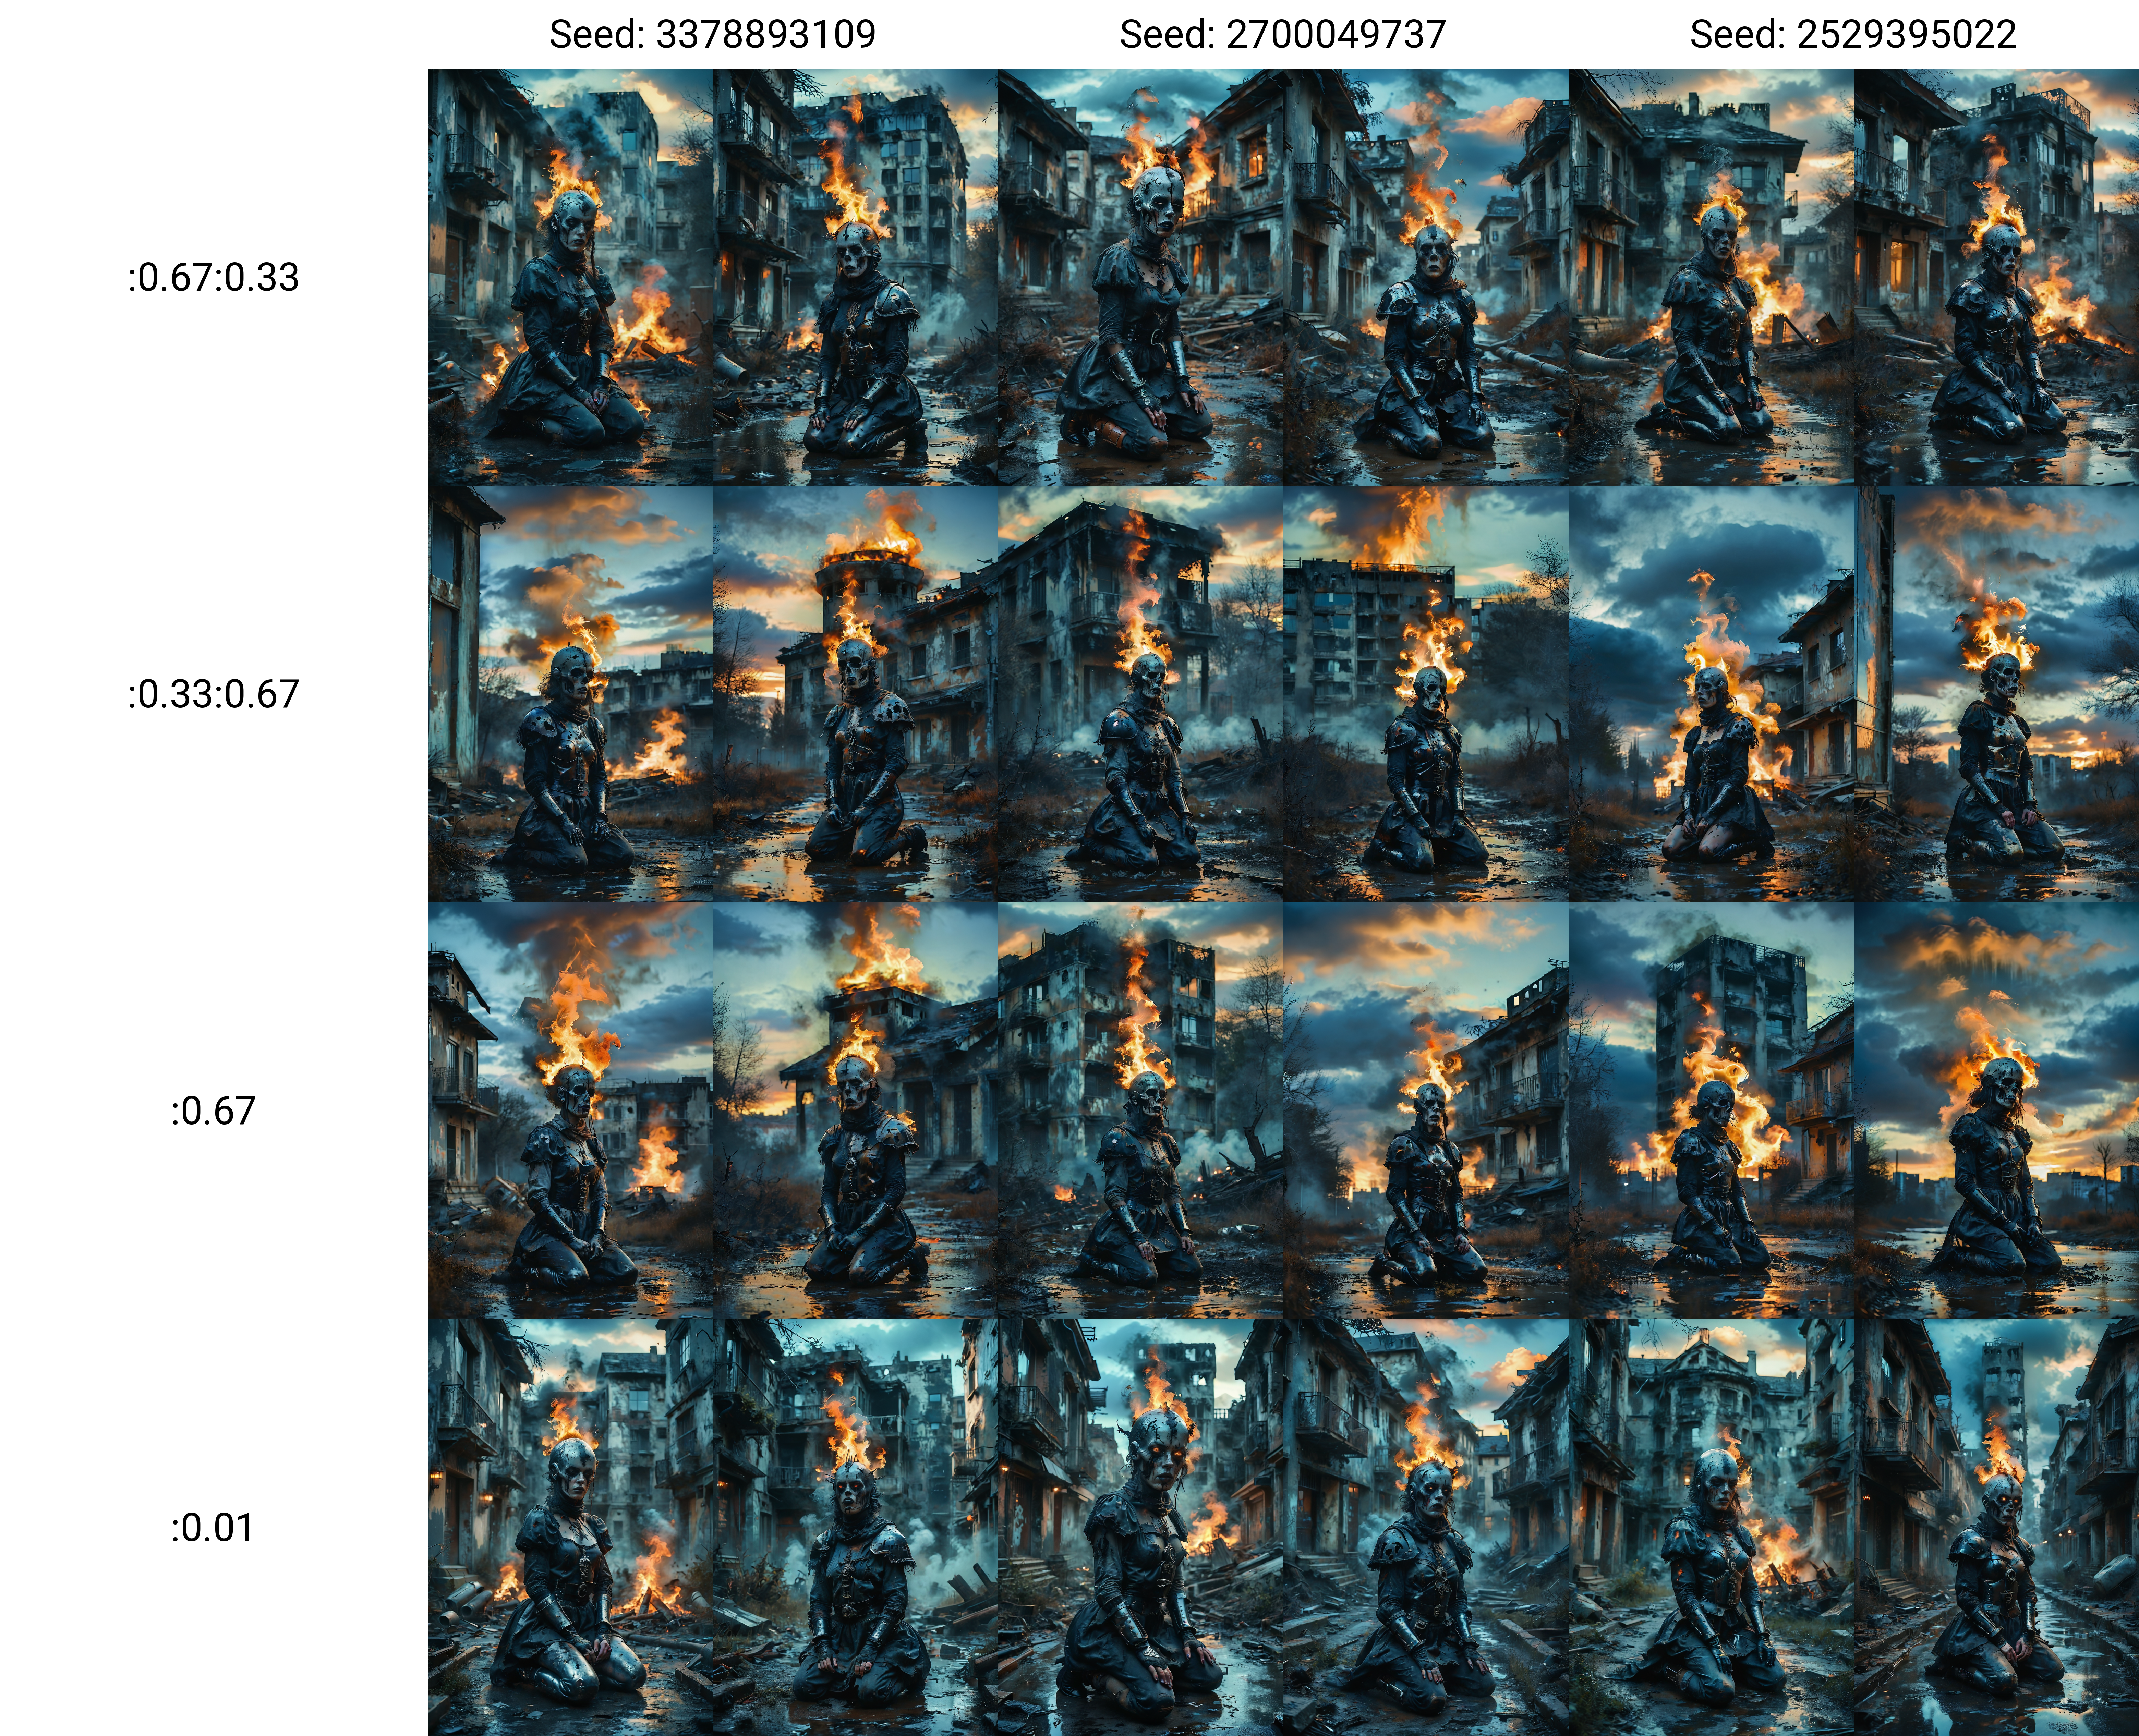Open first image in :0.67:0.33 row
This screenshot has width=2139, height=1736.
(x=570, y=277)
